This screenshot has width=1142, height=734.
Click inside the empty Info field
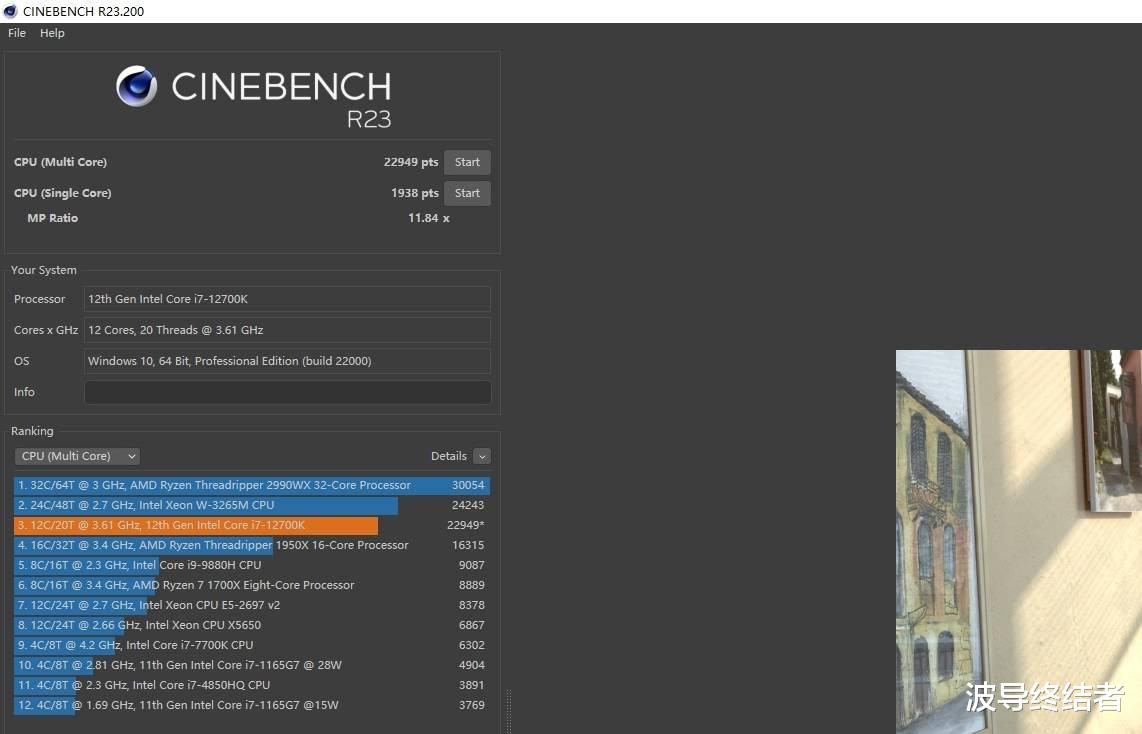pos(287,392)
